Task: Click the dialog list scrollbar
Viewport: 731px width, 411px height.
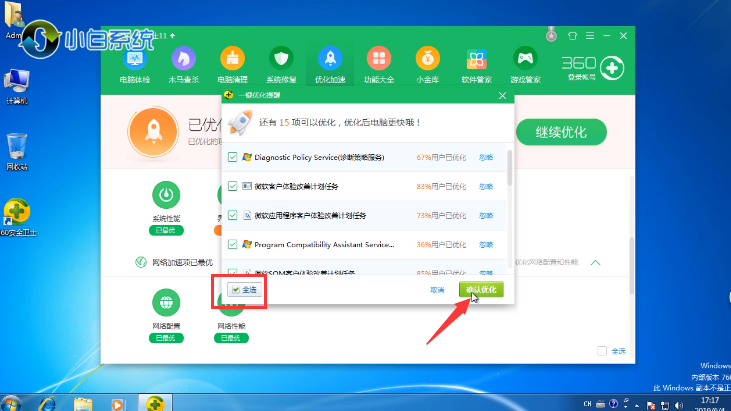Action: [x=510, y=168]
